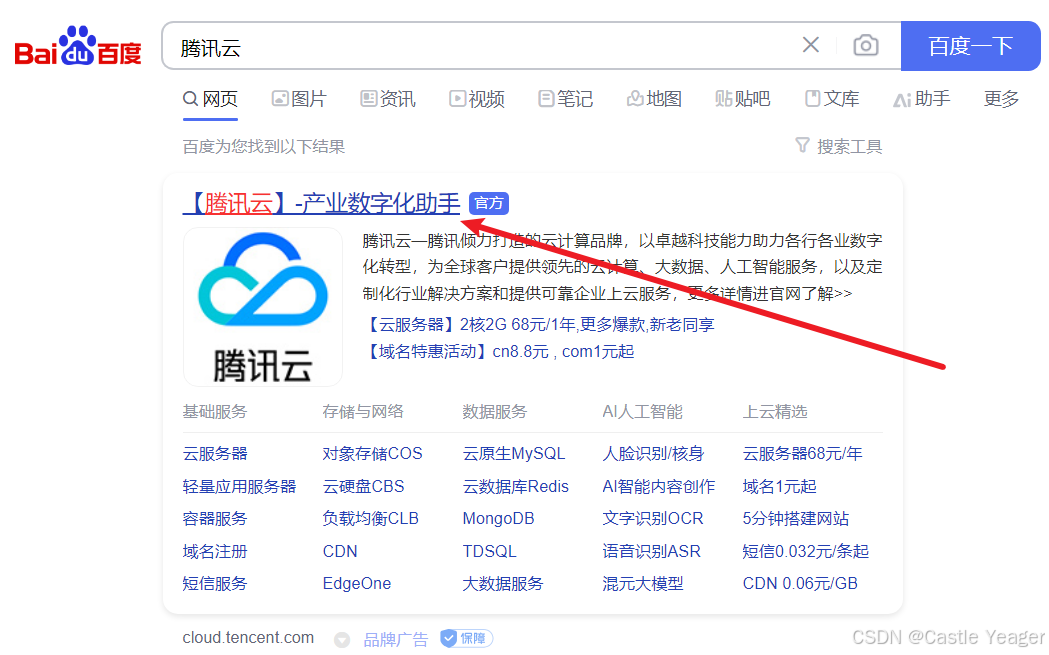Click the Baidu logo

coord(78,45)
